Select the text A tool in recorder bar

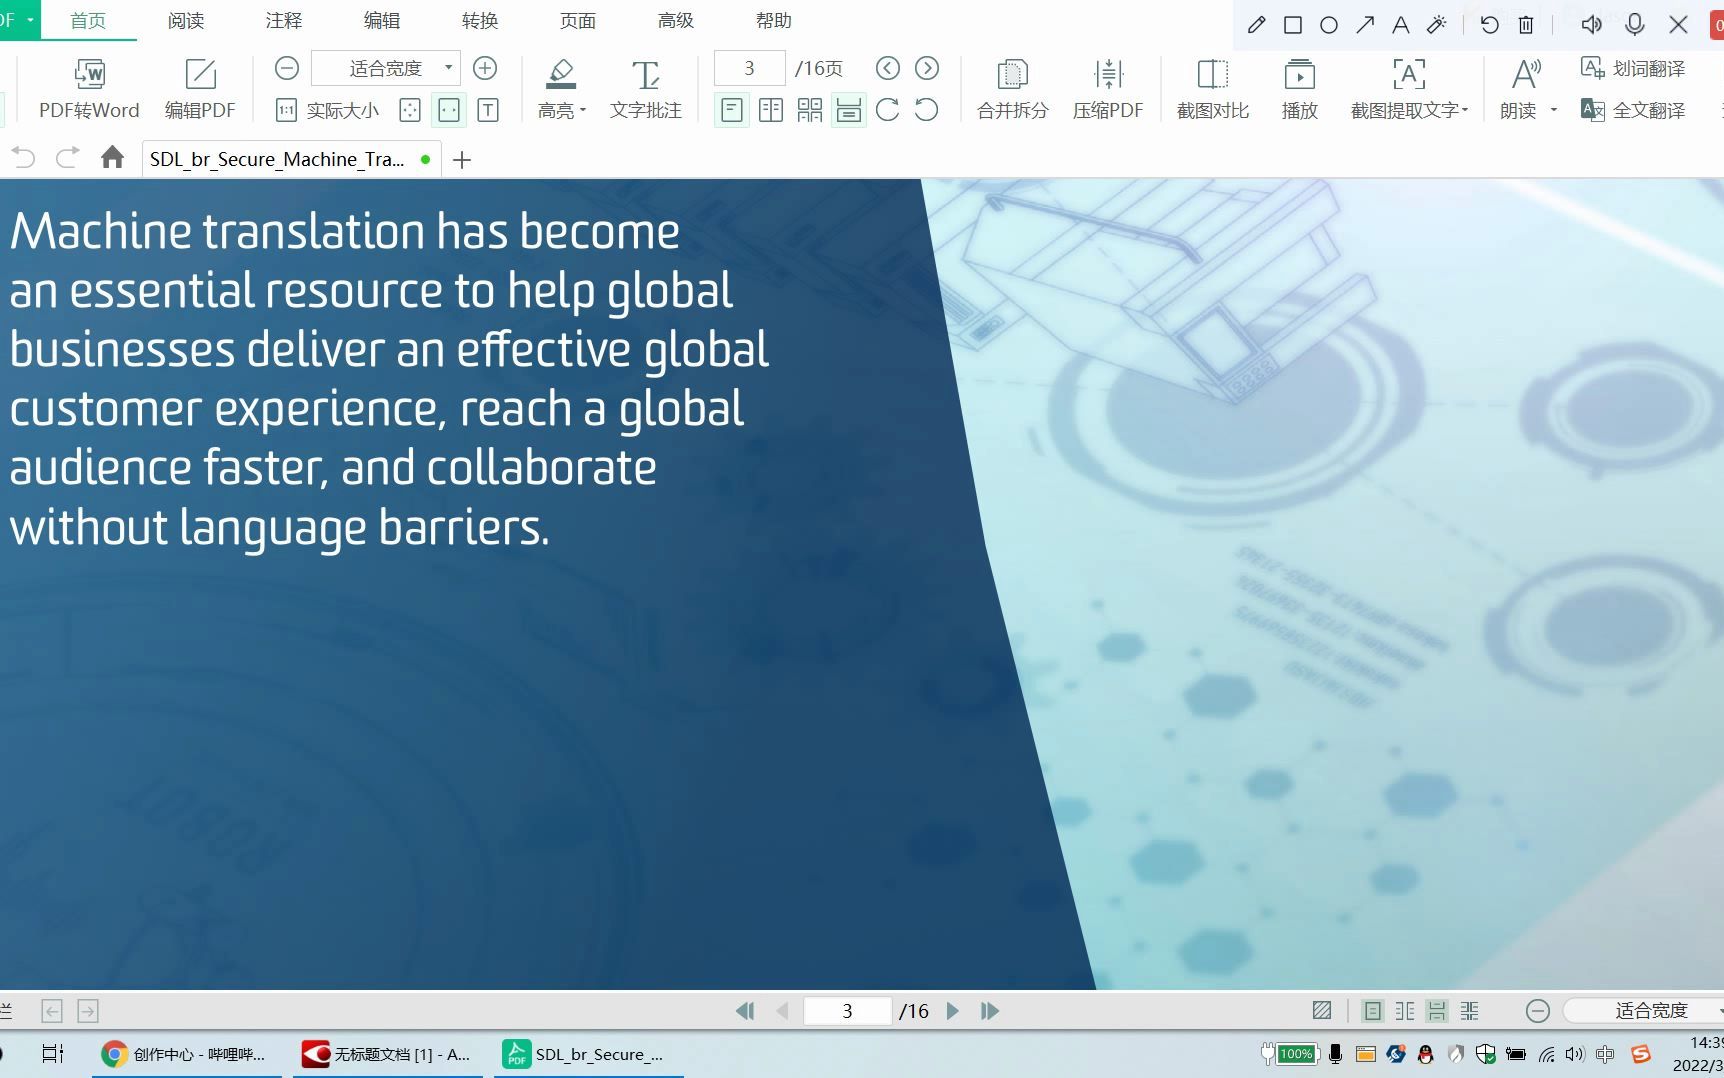[1401, 25]
